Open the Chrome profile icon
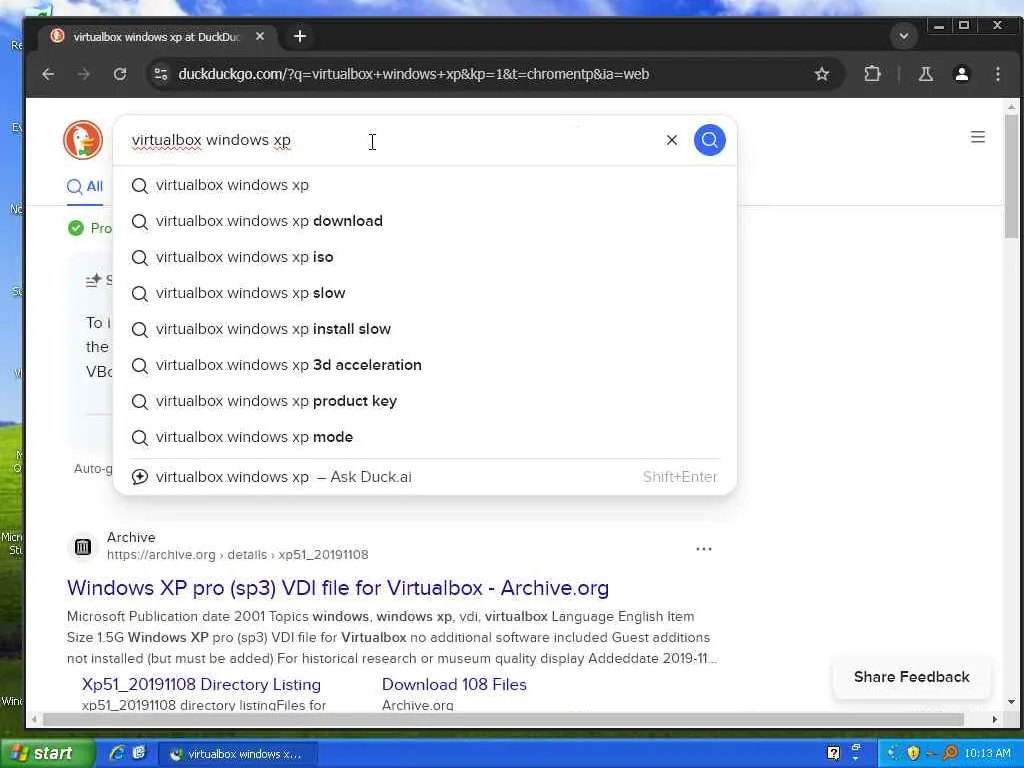This screenshot has width=1024, height=768. pos(961,74)
